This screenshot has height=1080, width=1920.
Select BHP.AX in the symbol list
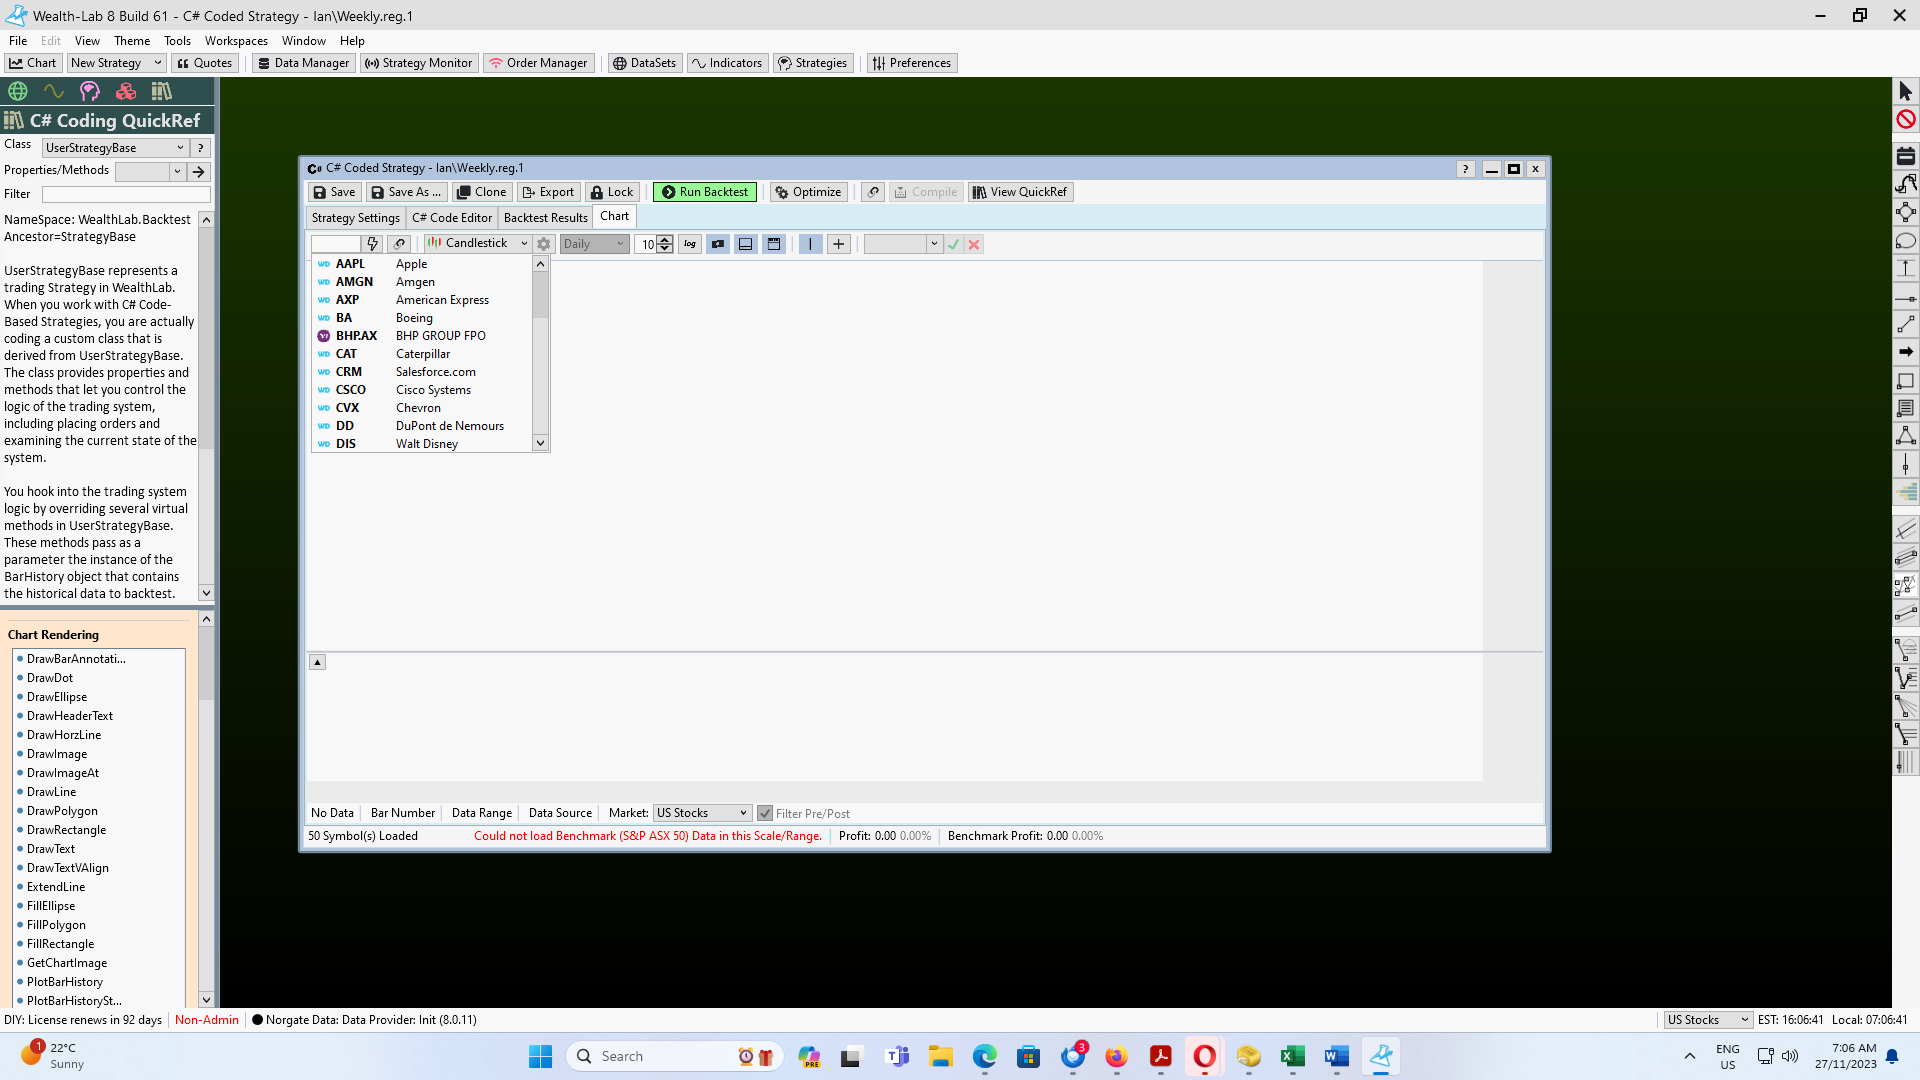click(x=356, y=336)
